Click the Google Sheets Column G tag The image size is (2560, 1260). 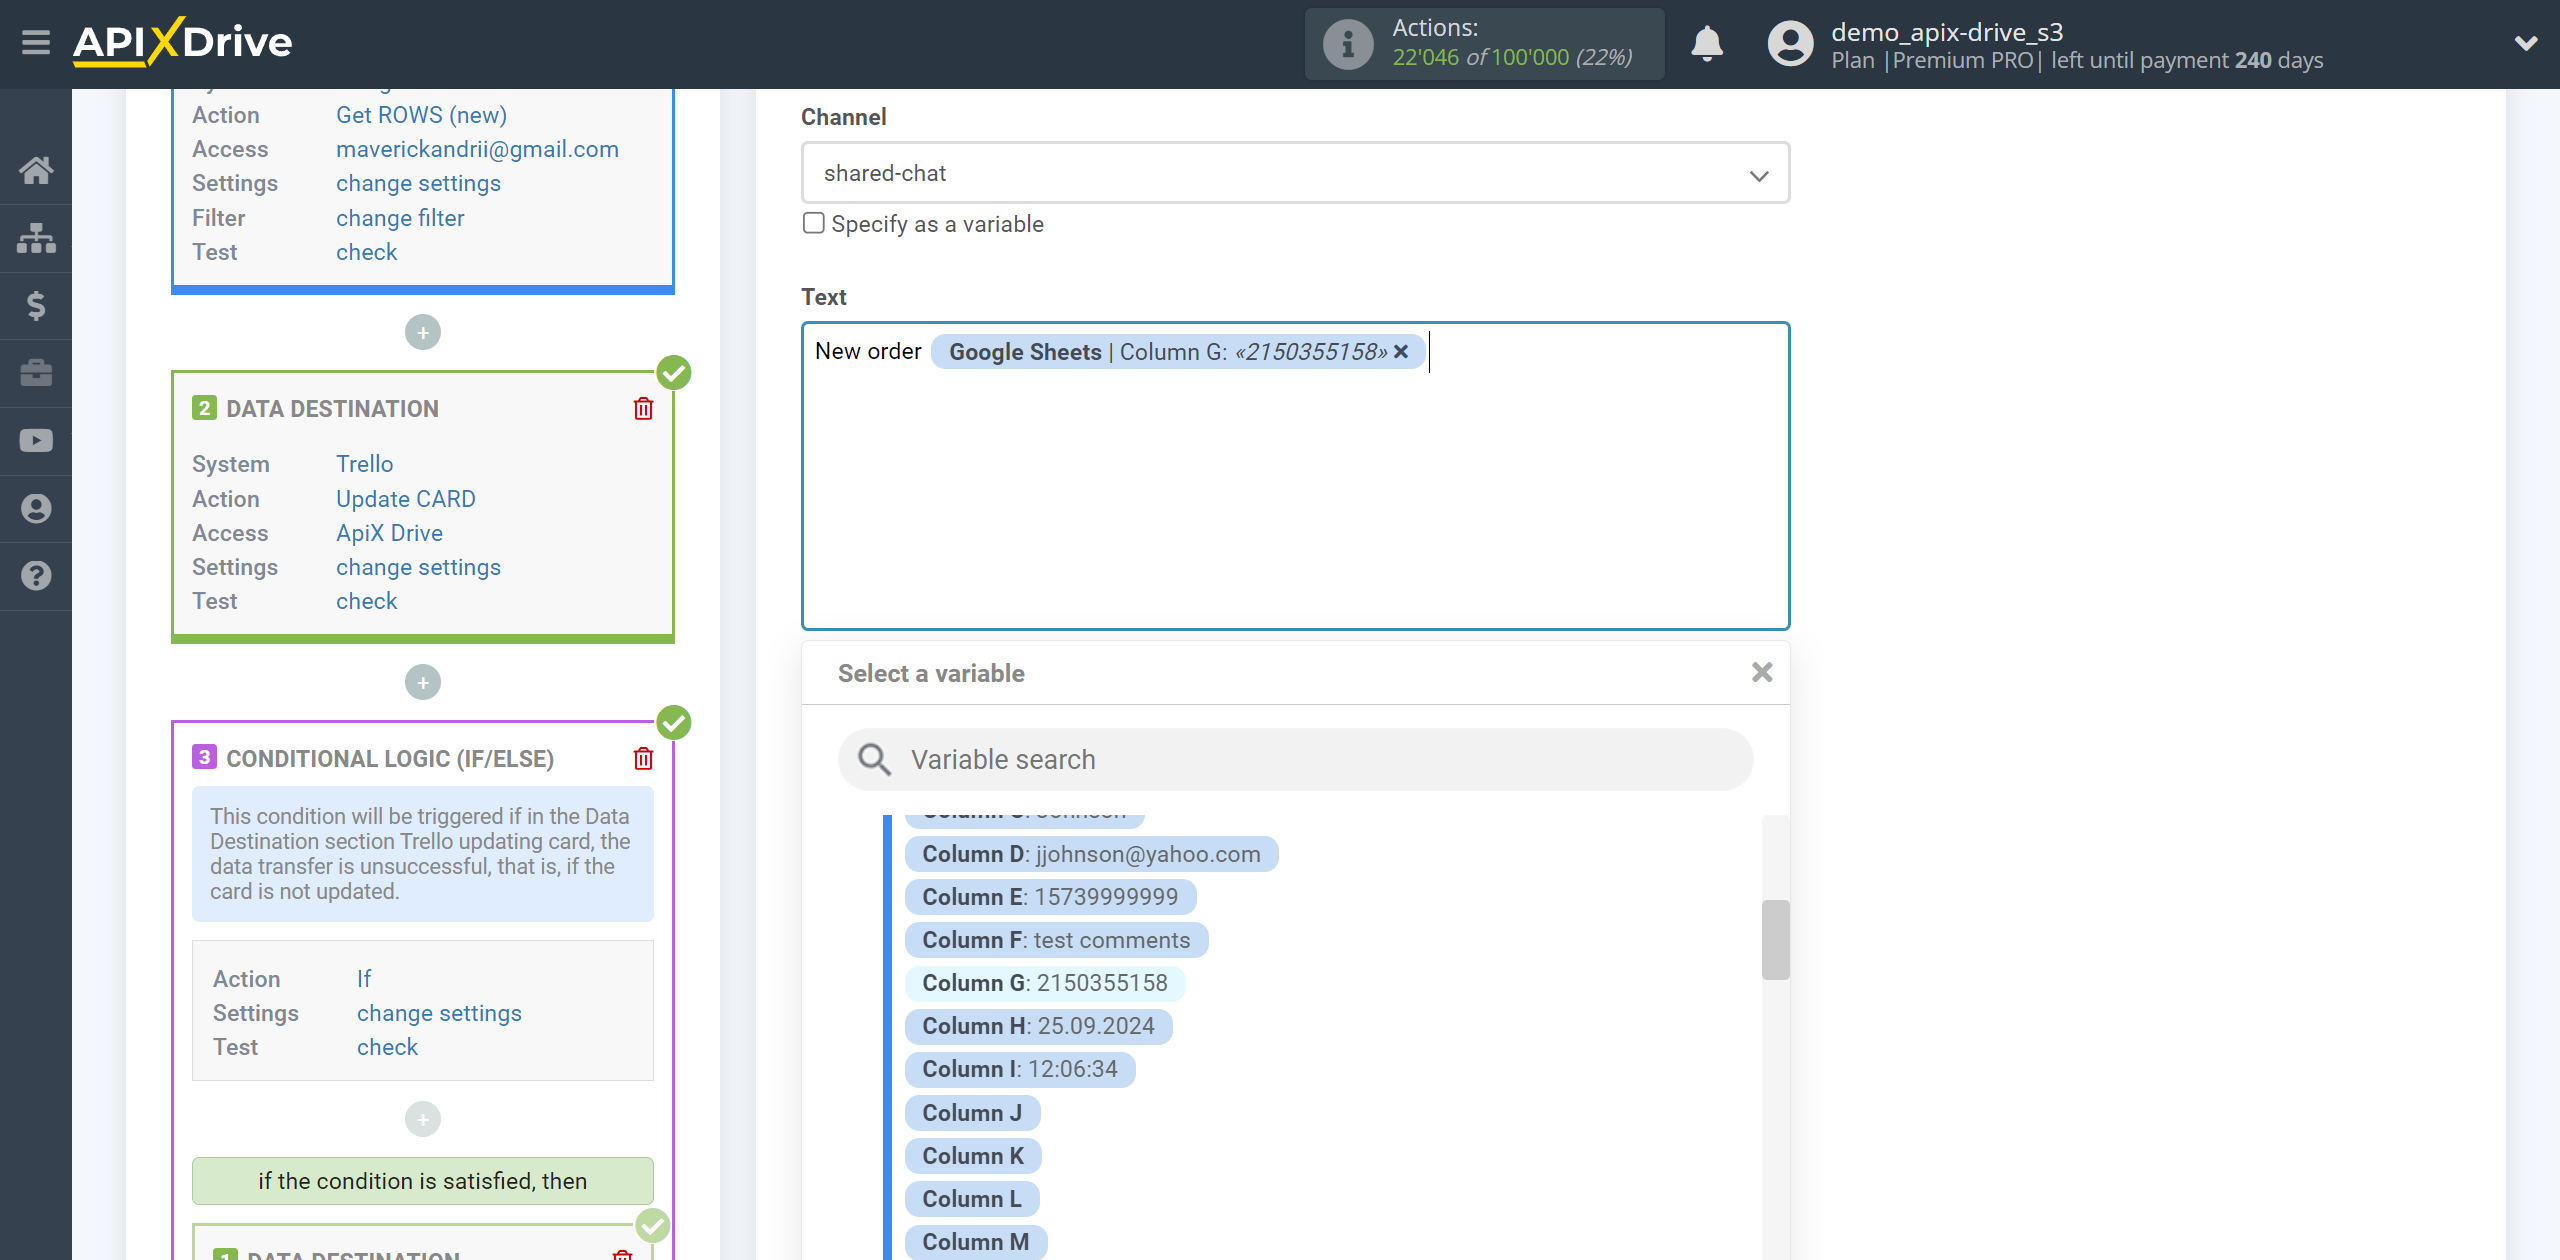(1178, 351)
